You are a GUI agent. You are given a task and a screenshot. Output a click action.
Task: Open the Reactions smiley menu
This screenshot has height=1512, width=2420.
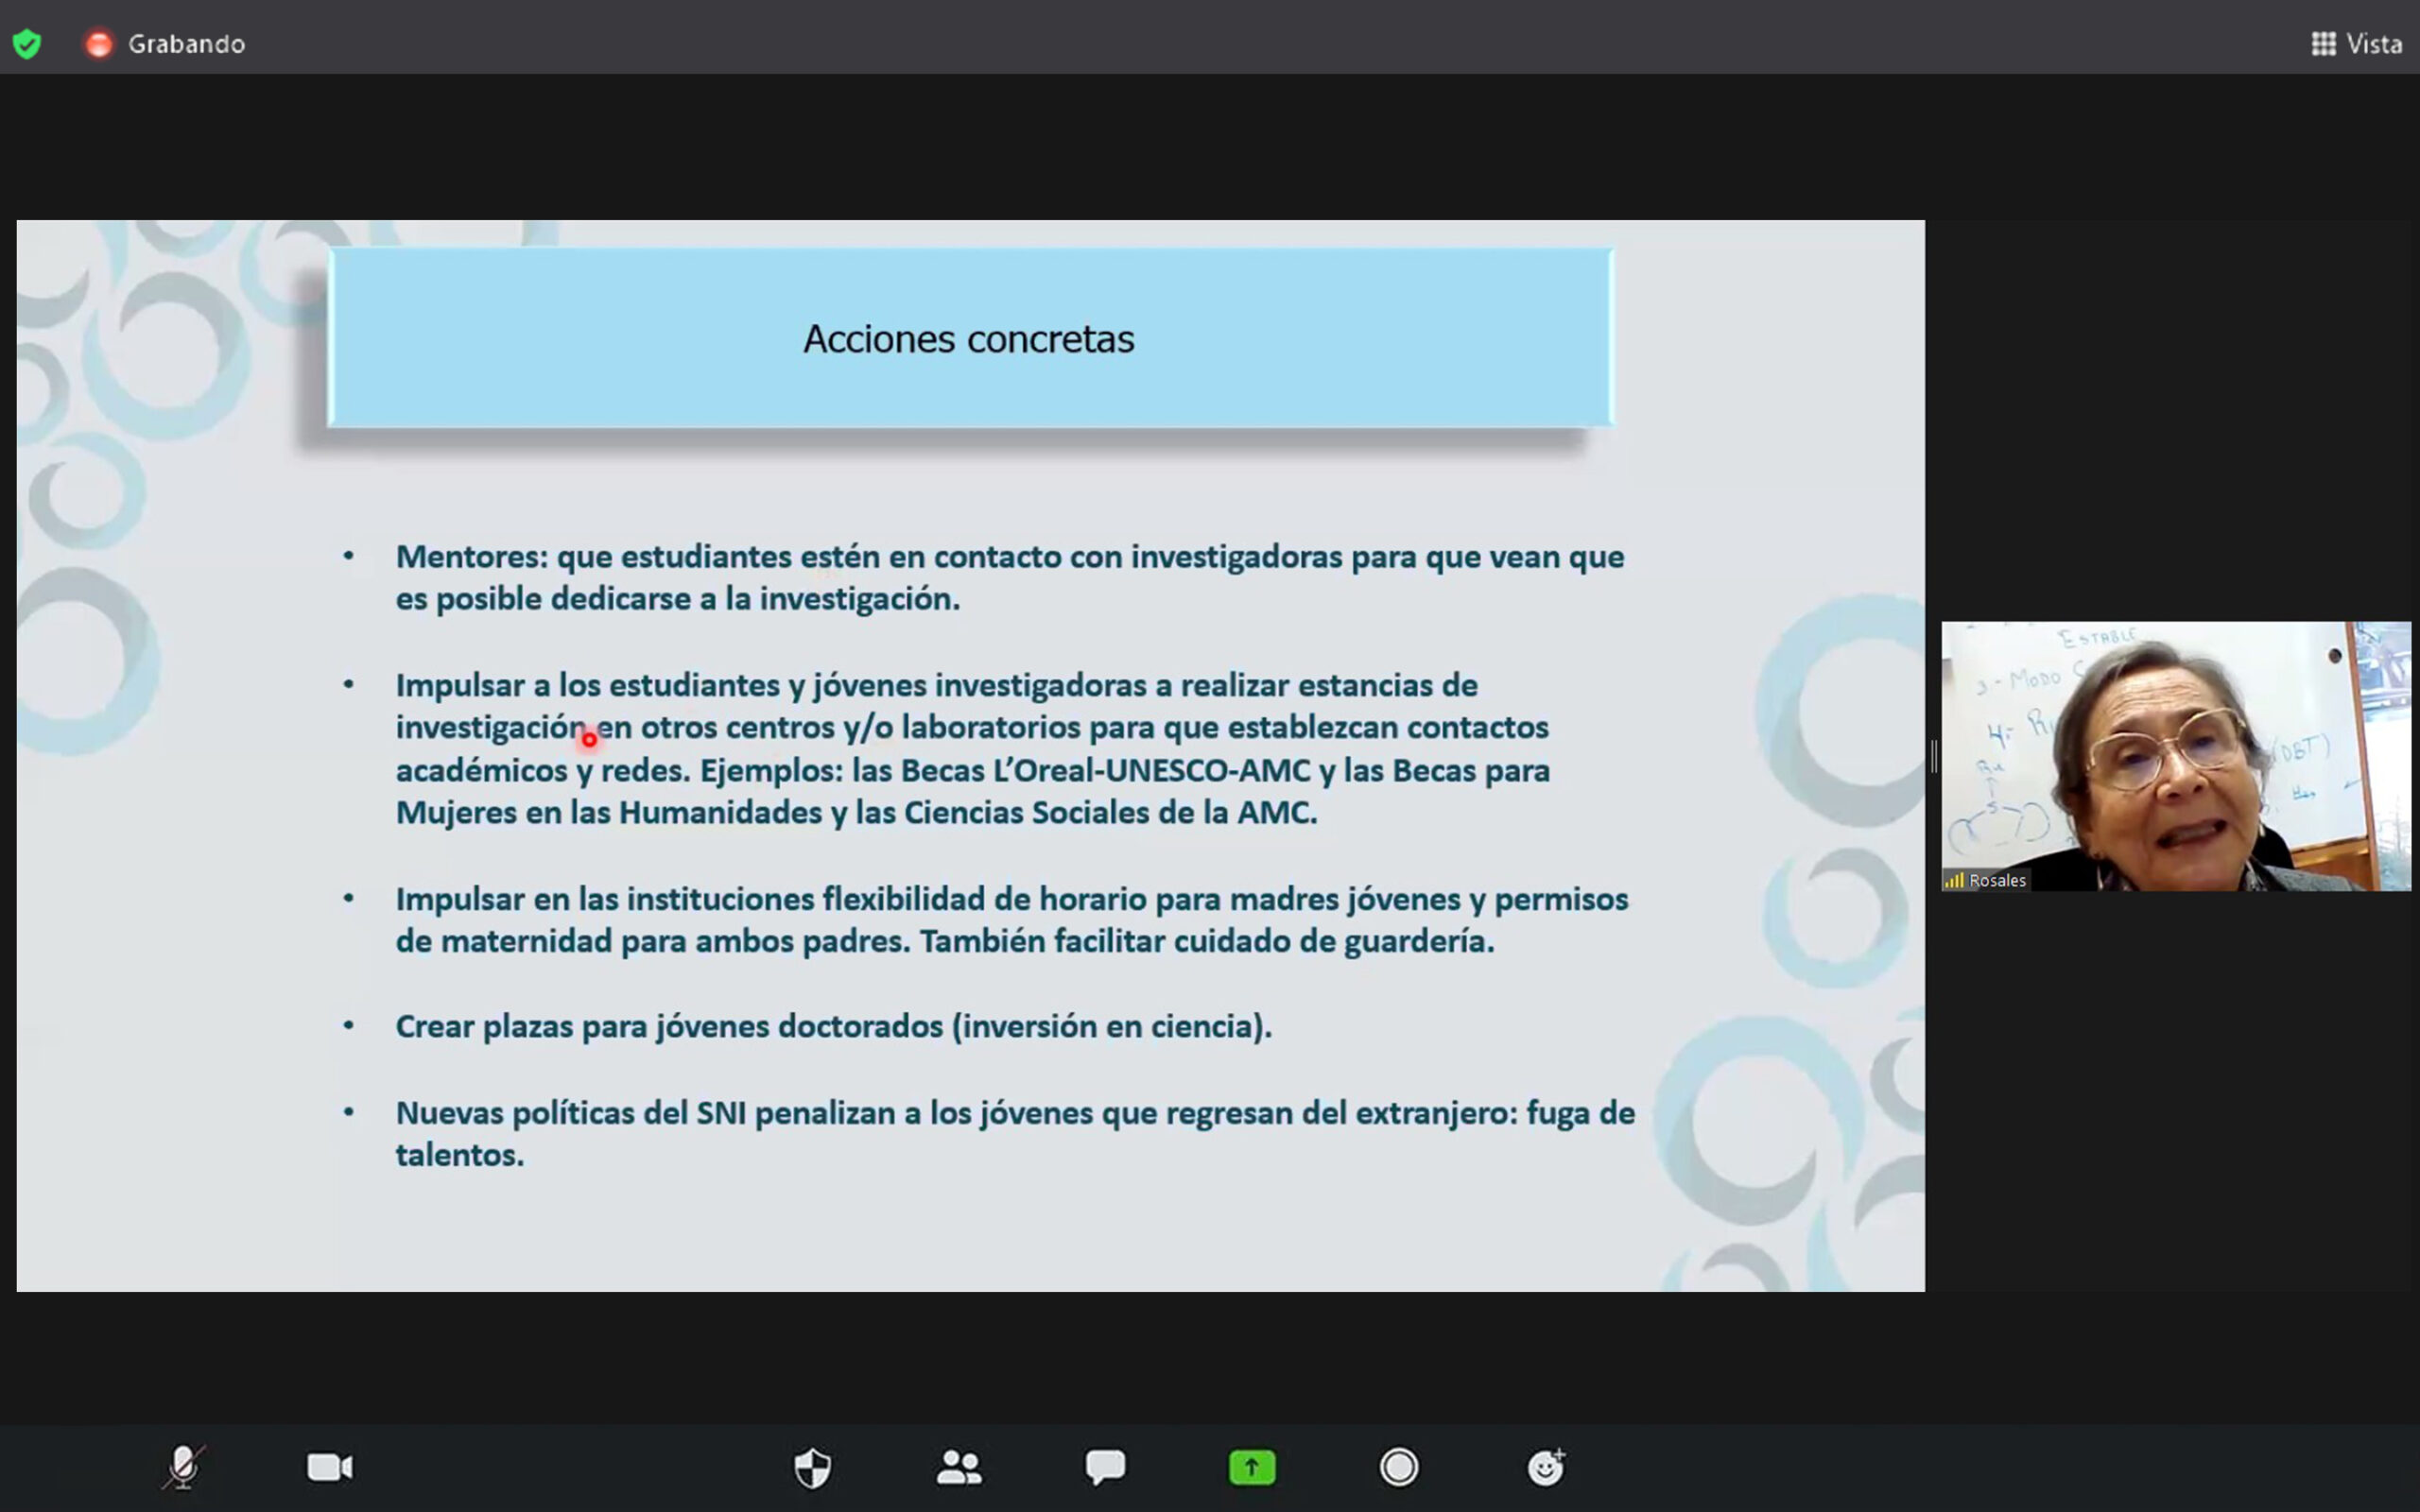pos(1545,1467)
